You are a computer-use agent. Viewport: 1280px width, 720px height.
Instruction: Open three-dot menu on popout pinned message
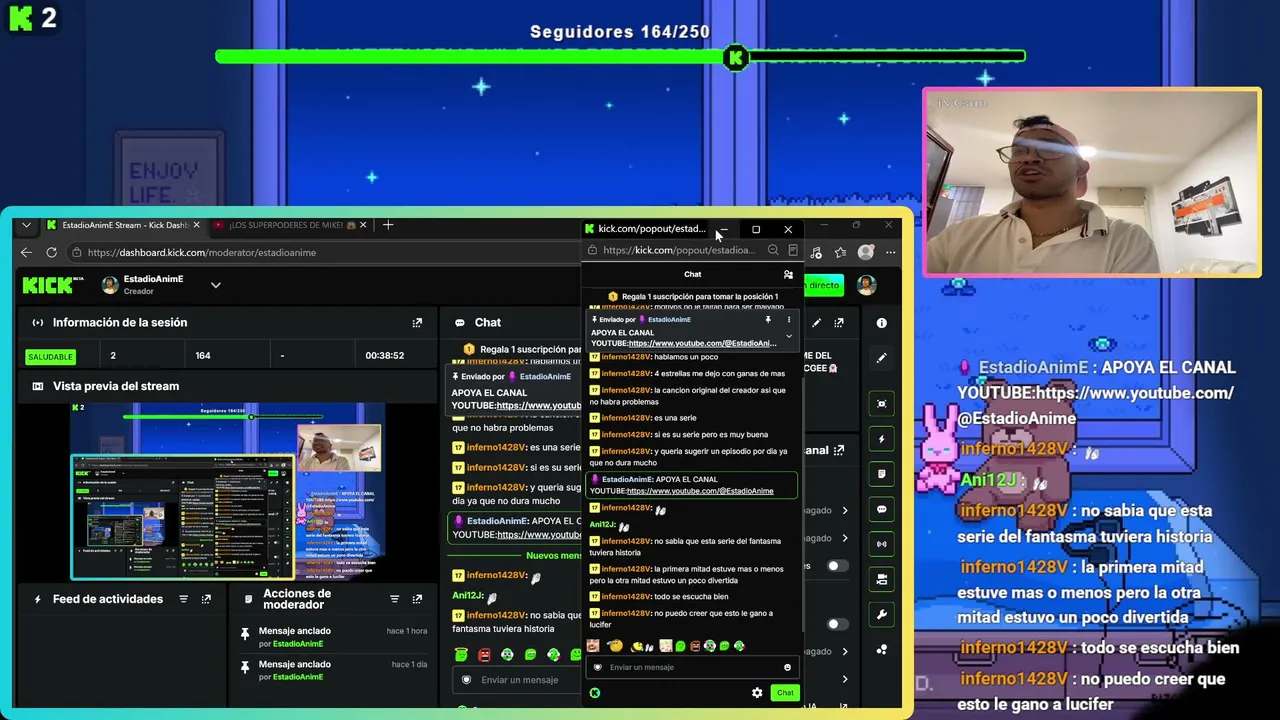coord(788,320)
